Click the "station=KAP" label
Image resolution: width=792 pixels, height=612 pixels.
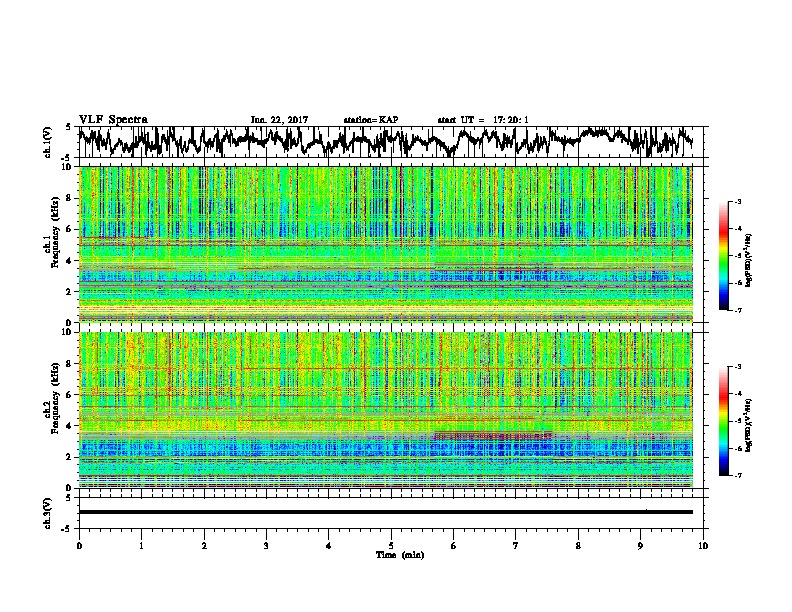pyautogui.click(x=371, y=120)
